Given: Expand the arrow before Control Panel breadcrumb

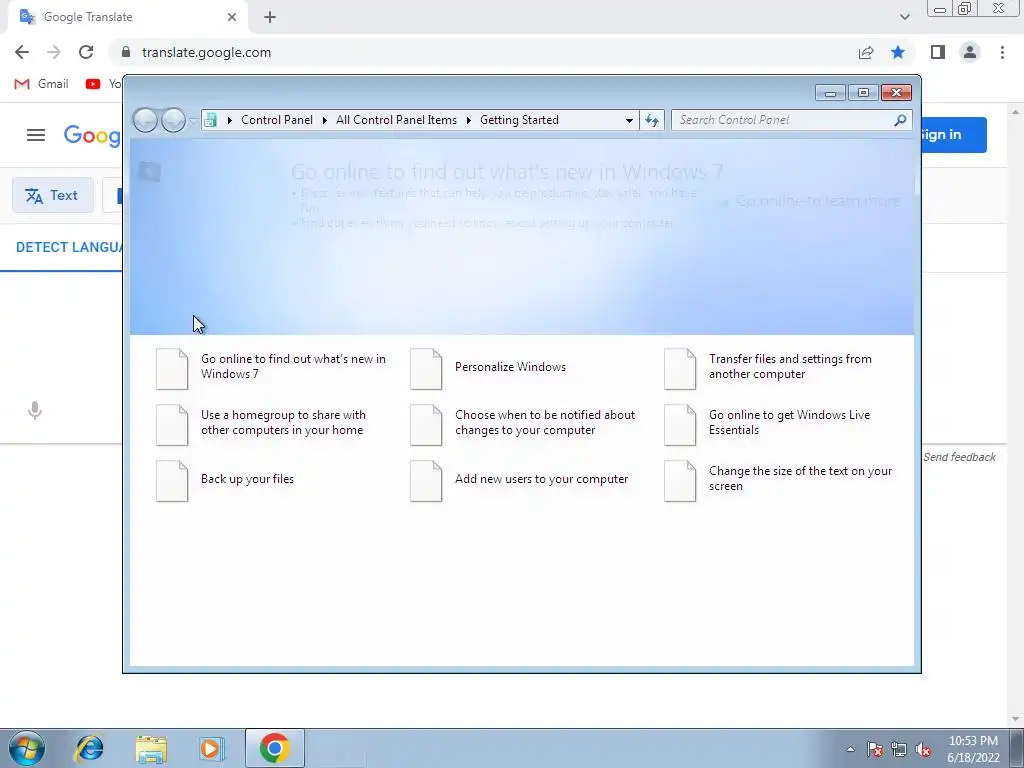Looking at the screenshot, I should click(230, 120).
